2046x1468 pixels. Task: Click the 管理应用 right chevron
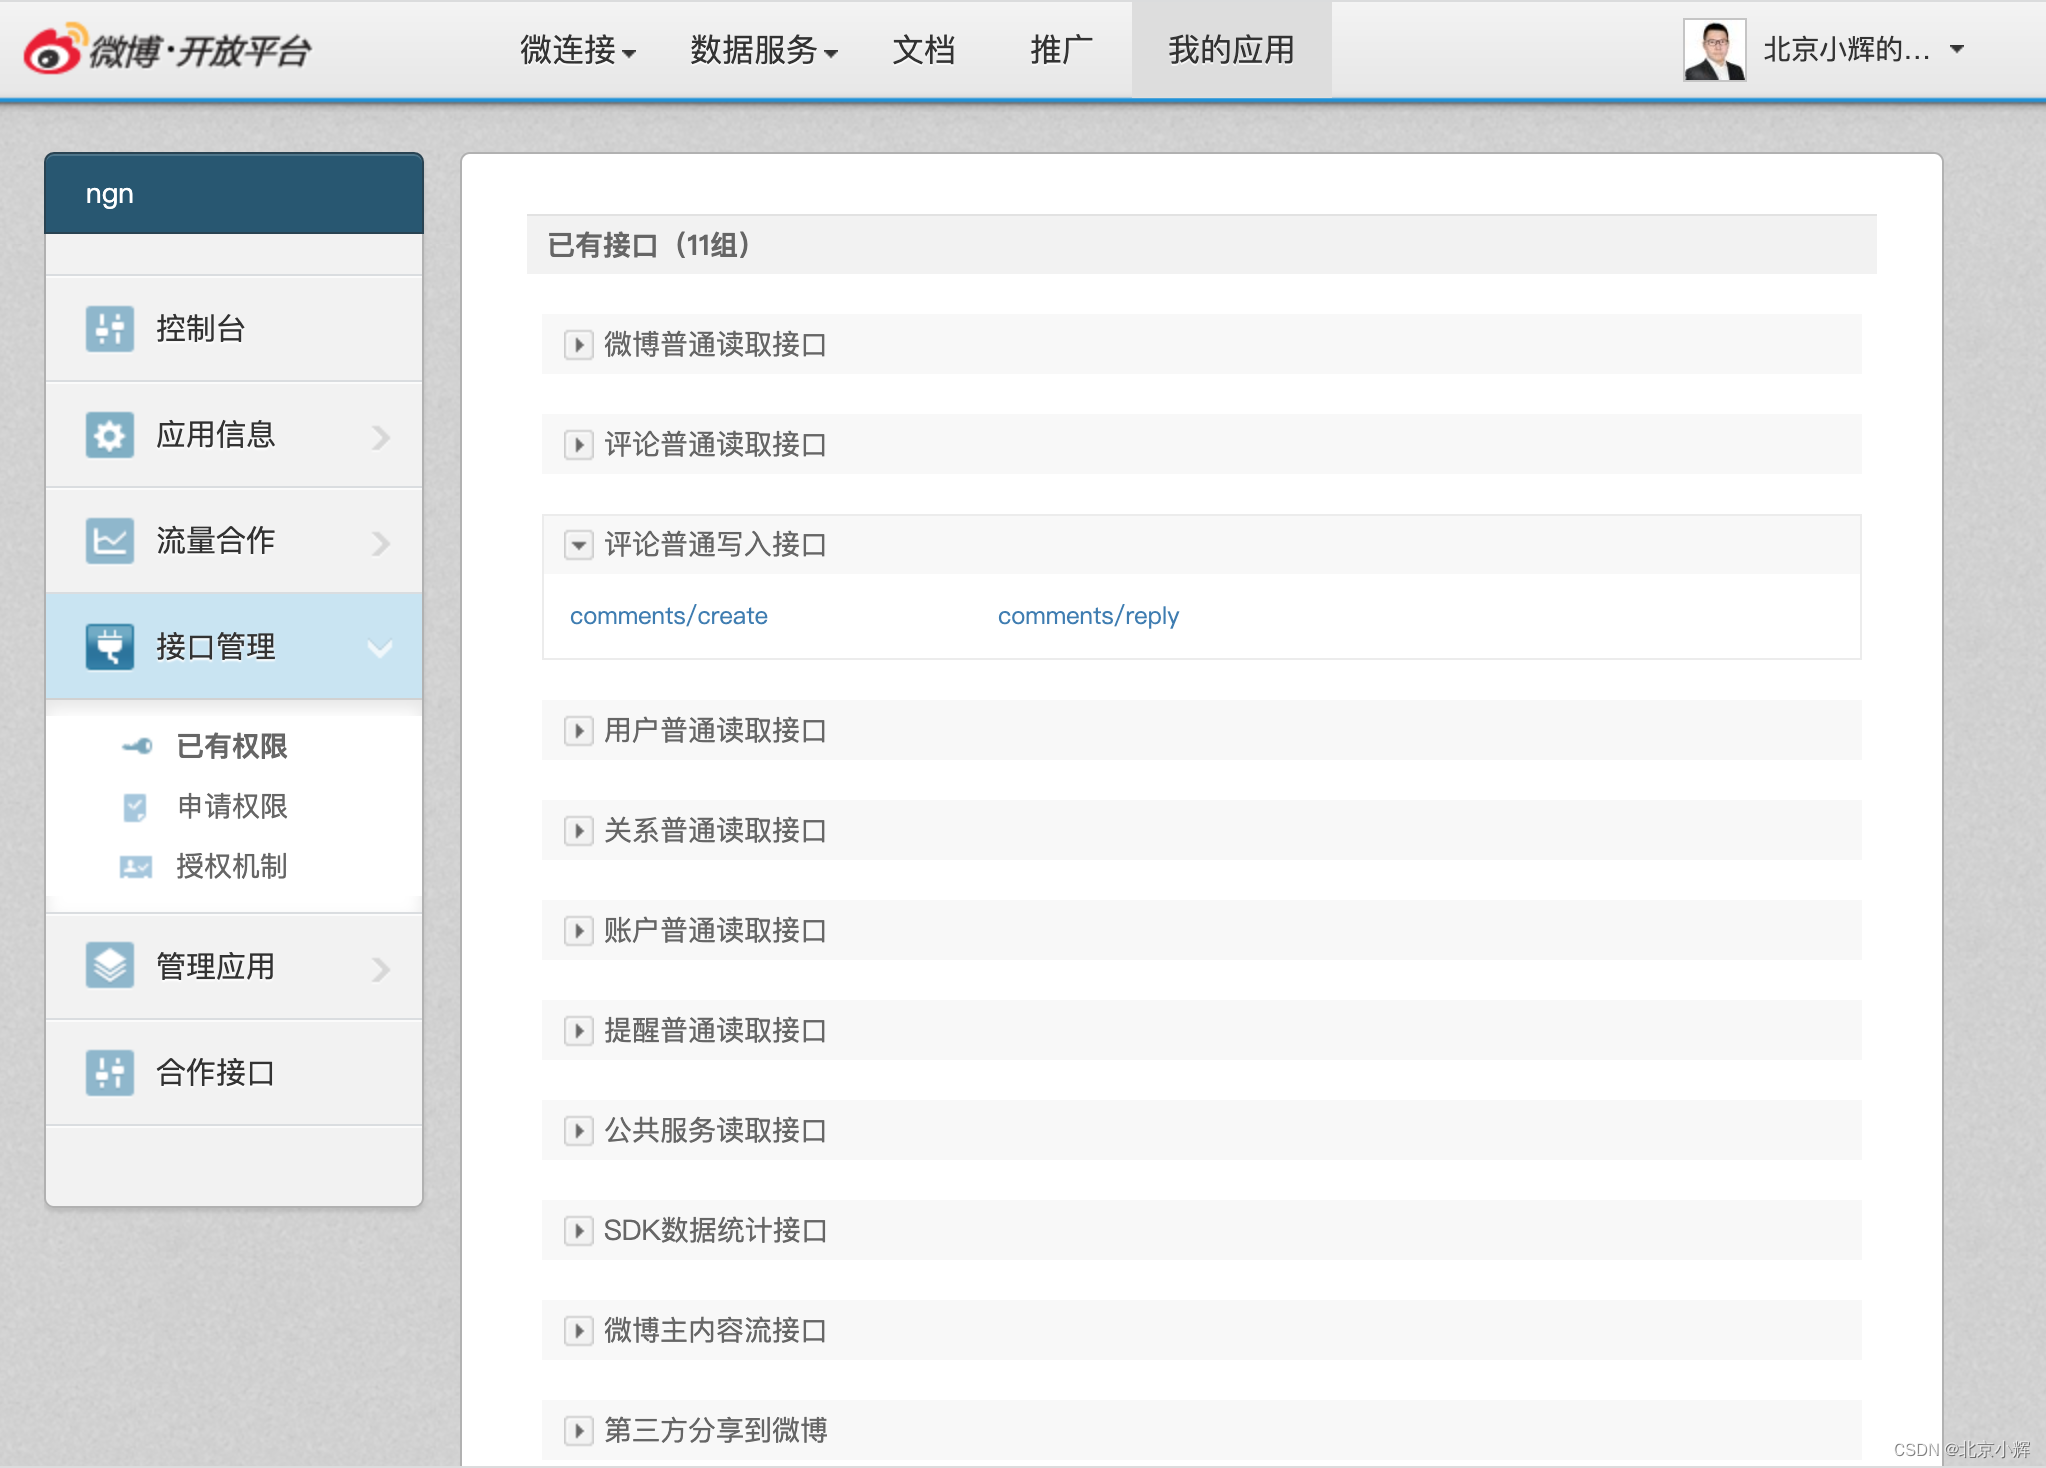pyautogui.click(x=381, y=969)
